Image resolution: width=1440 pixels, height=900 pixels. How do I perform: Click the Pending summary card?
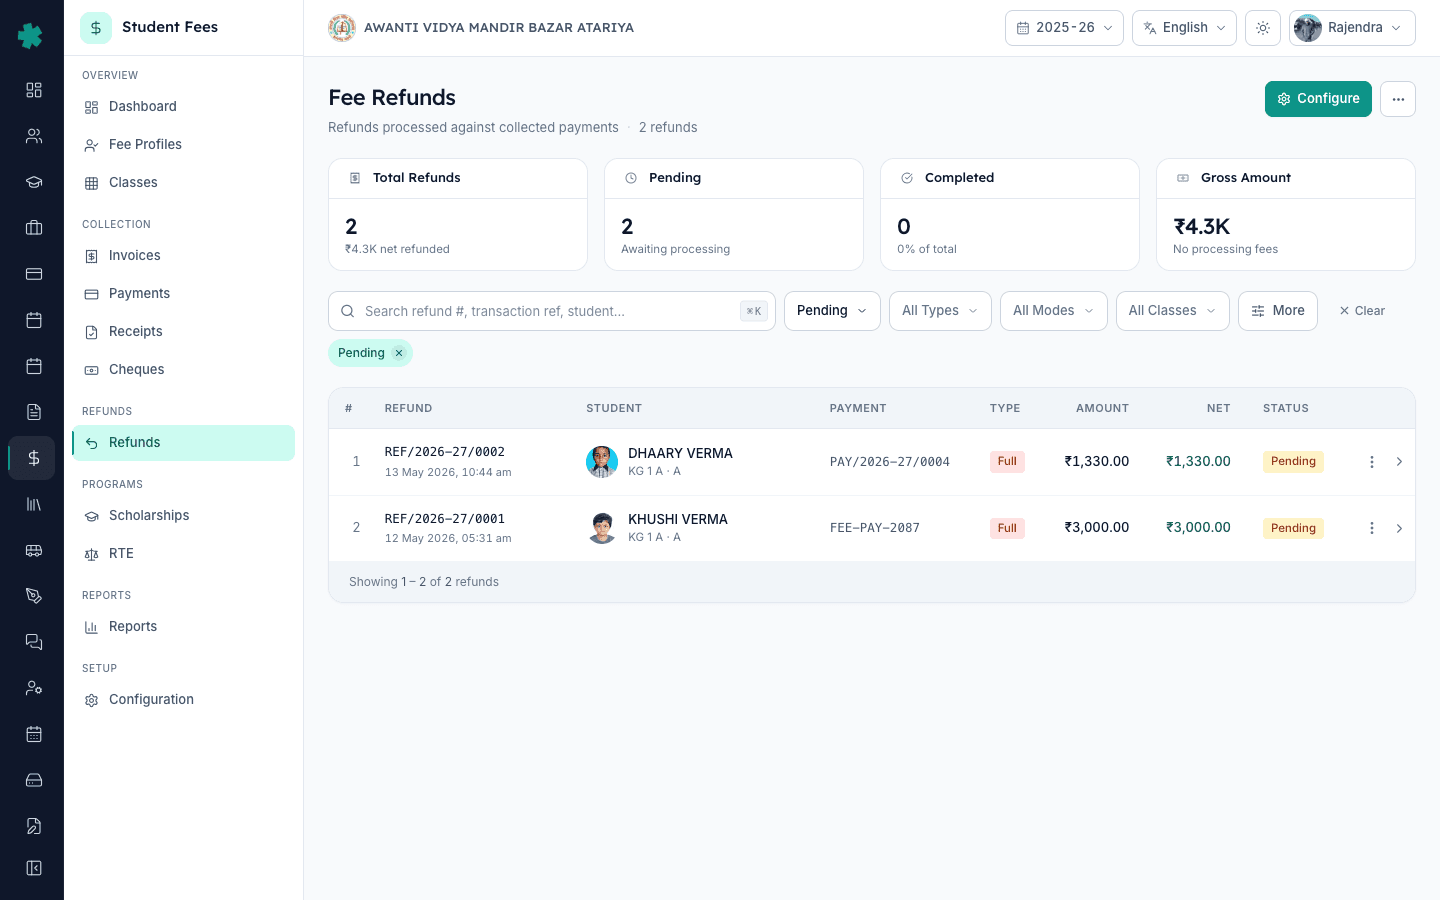pos(734,214)
